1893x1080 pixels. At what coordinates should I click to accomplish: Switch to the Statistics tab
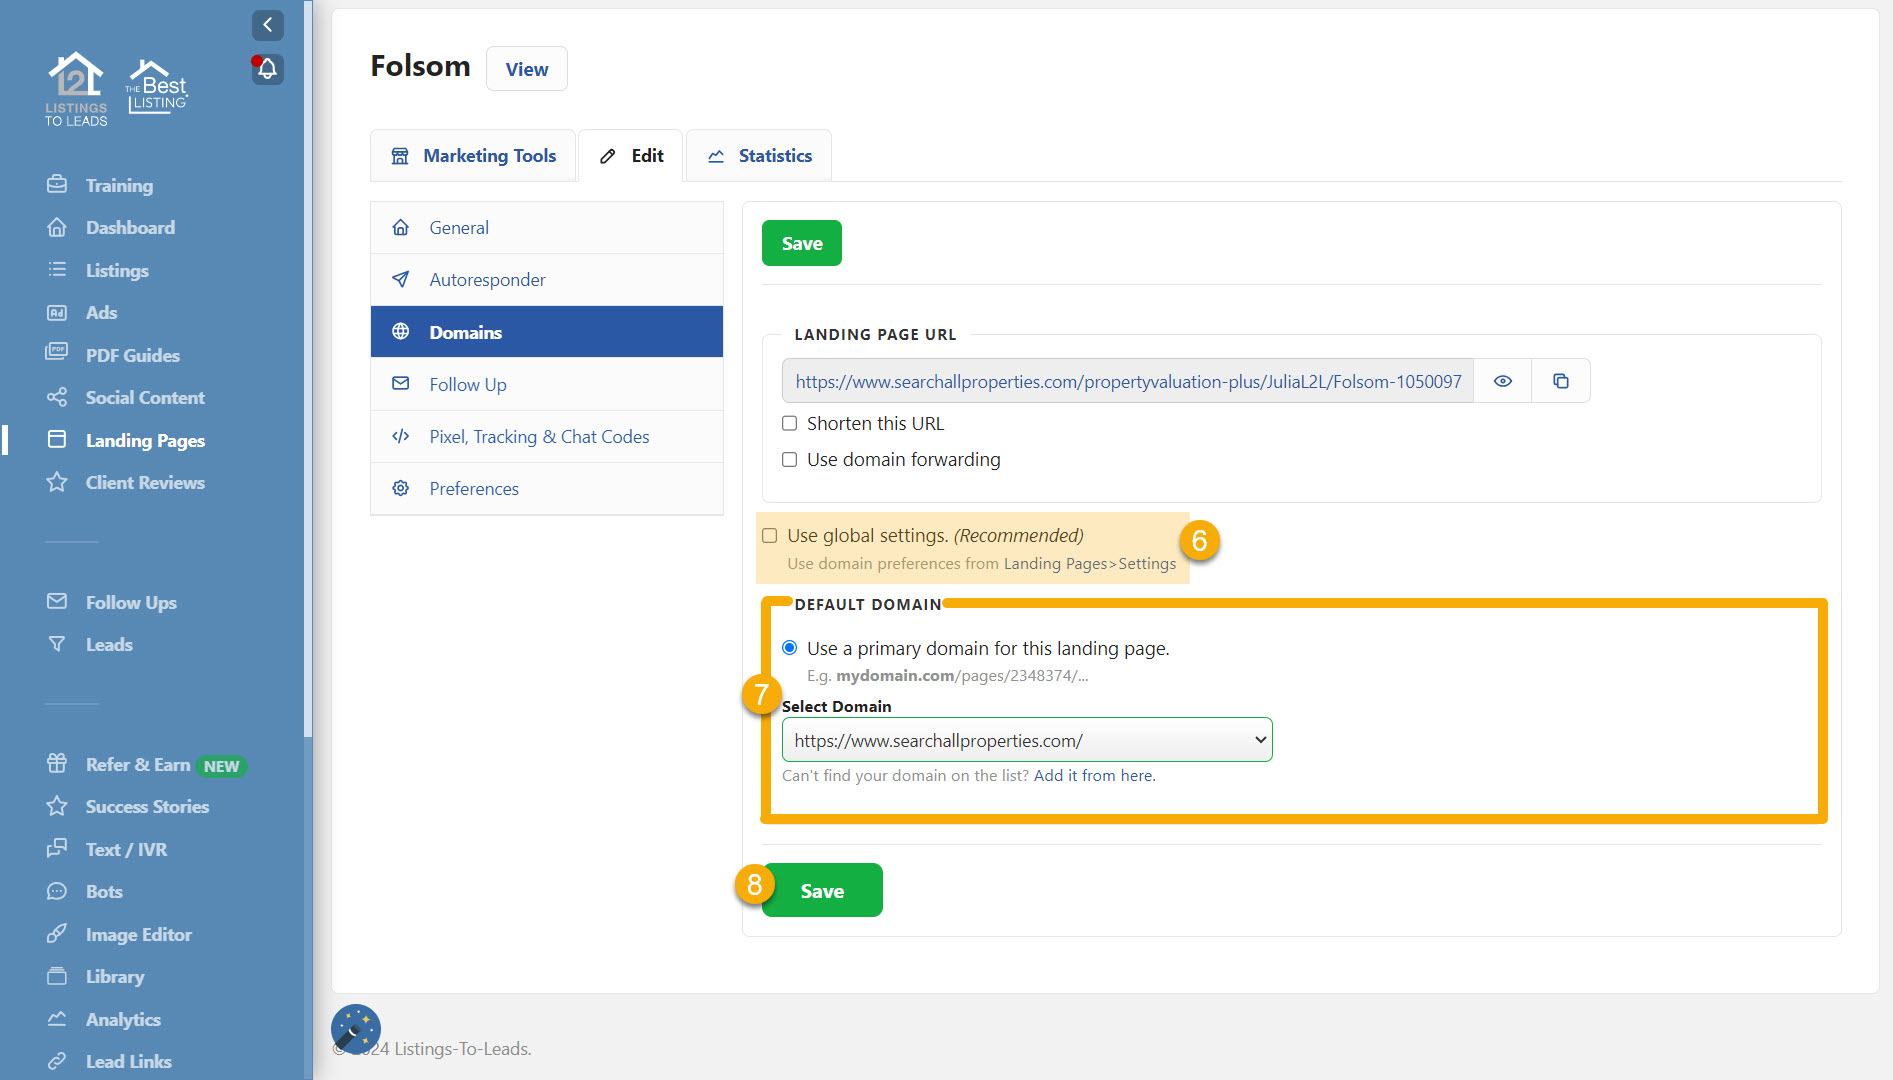coord(760,156)
